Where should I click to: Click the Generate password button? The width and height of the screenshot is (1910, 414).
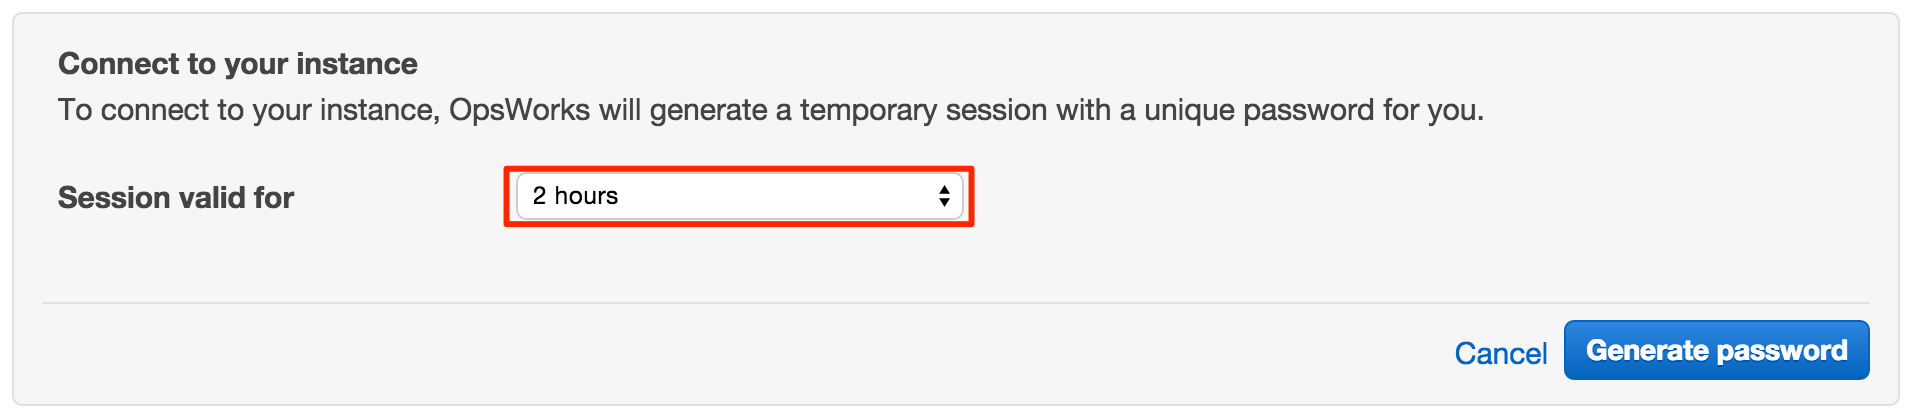tap(1716, 350)
